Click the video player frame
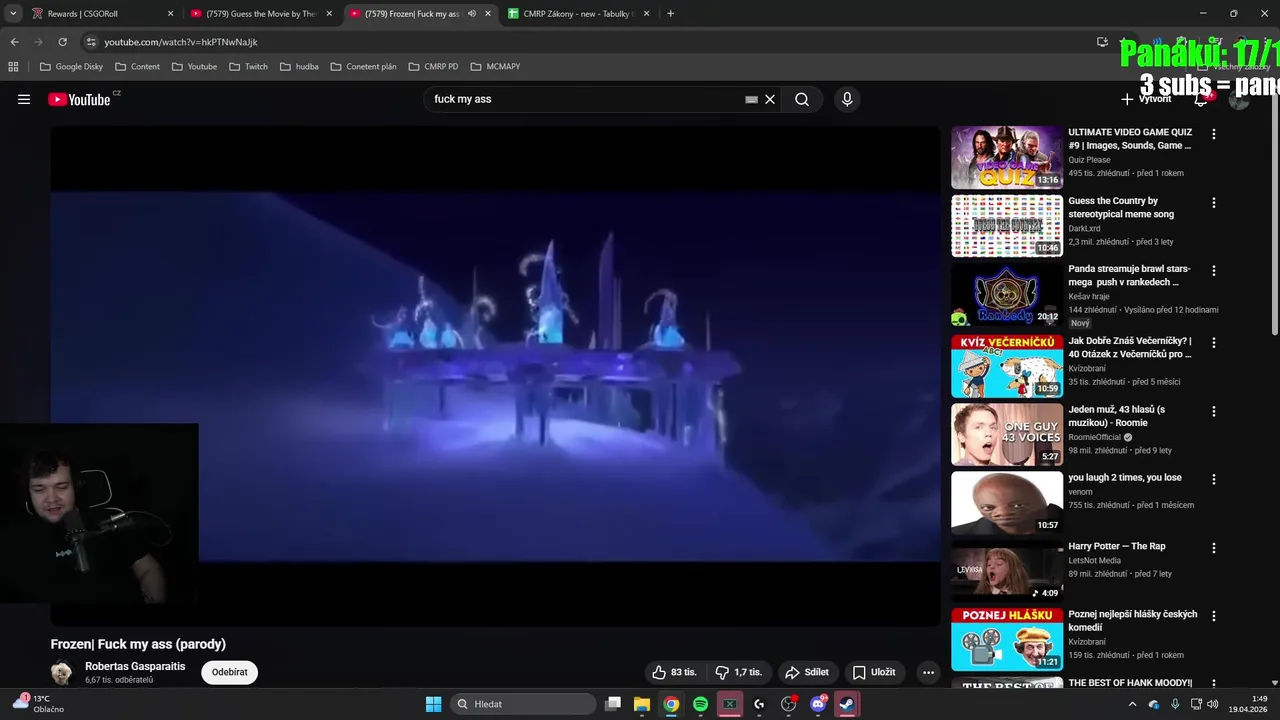 click(495, 376)
